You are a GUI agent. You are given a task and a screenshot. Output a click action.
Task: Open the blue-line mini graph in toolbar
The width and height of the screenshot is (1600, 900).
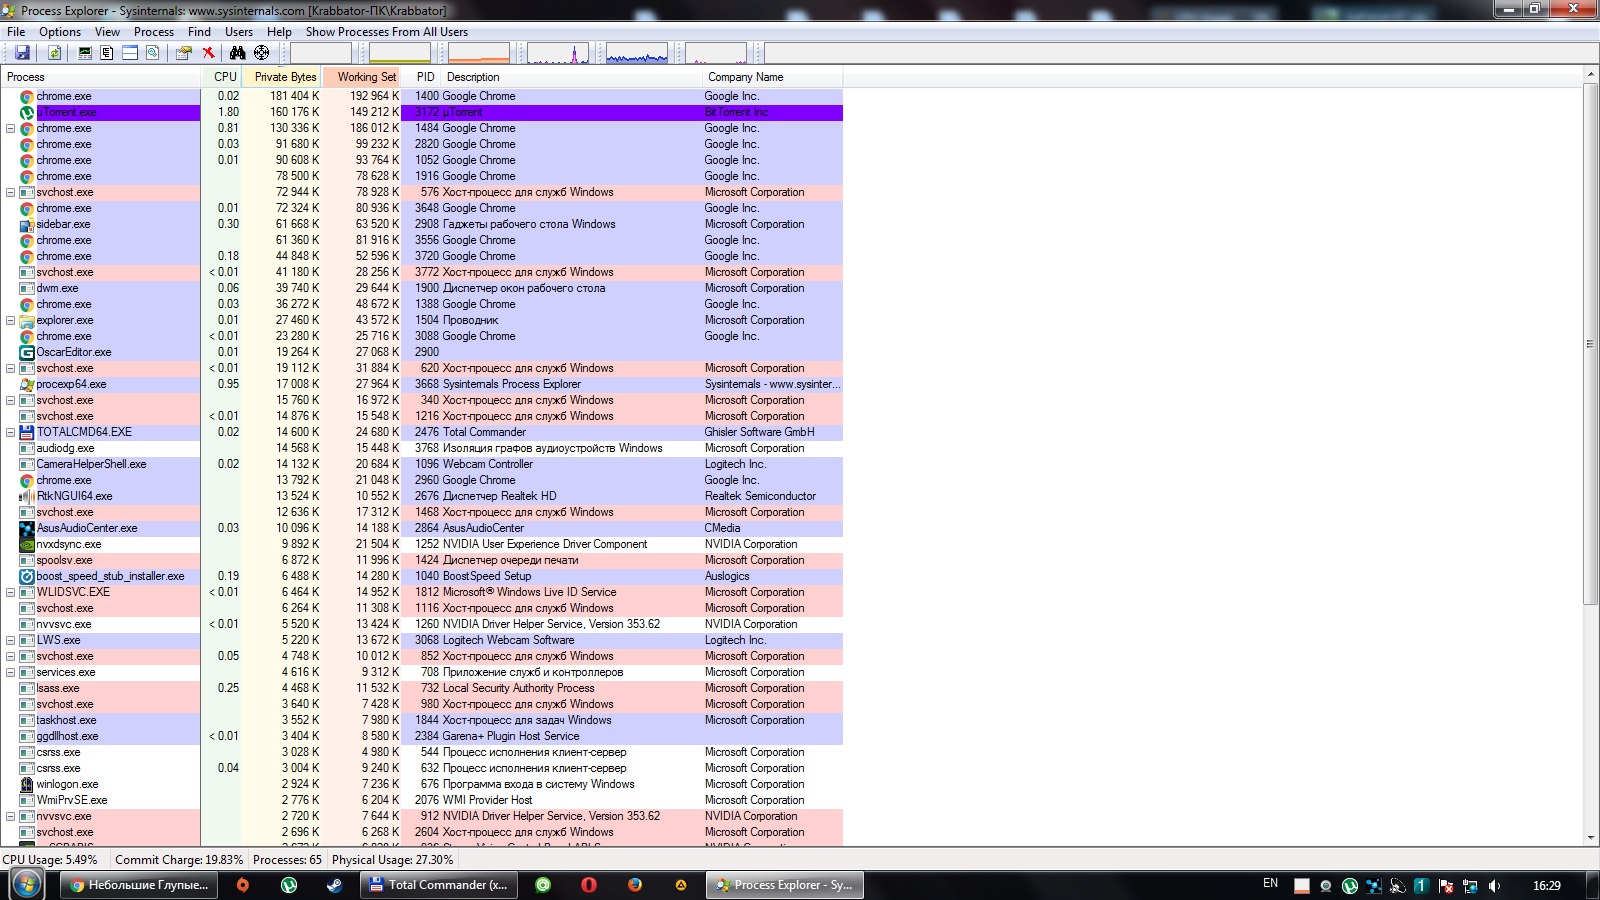[x=637, y=53]
